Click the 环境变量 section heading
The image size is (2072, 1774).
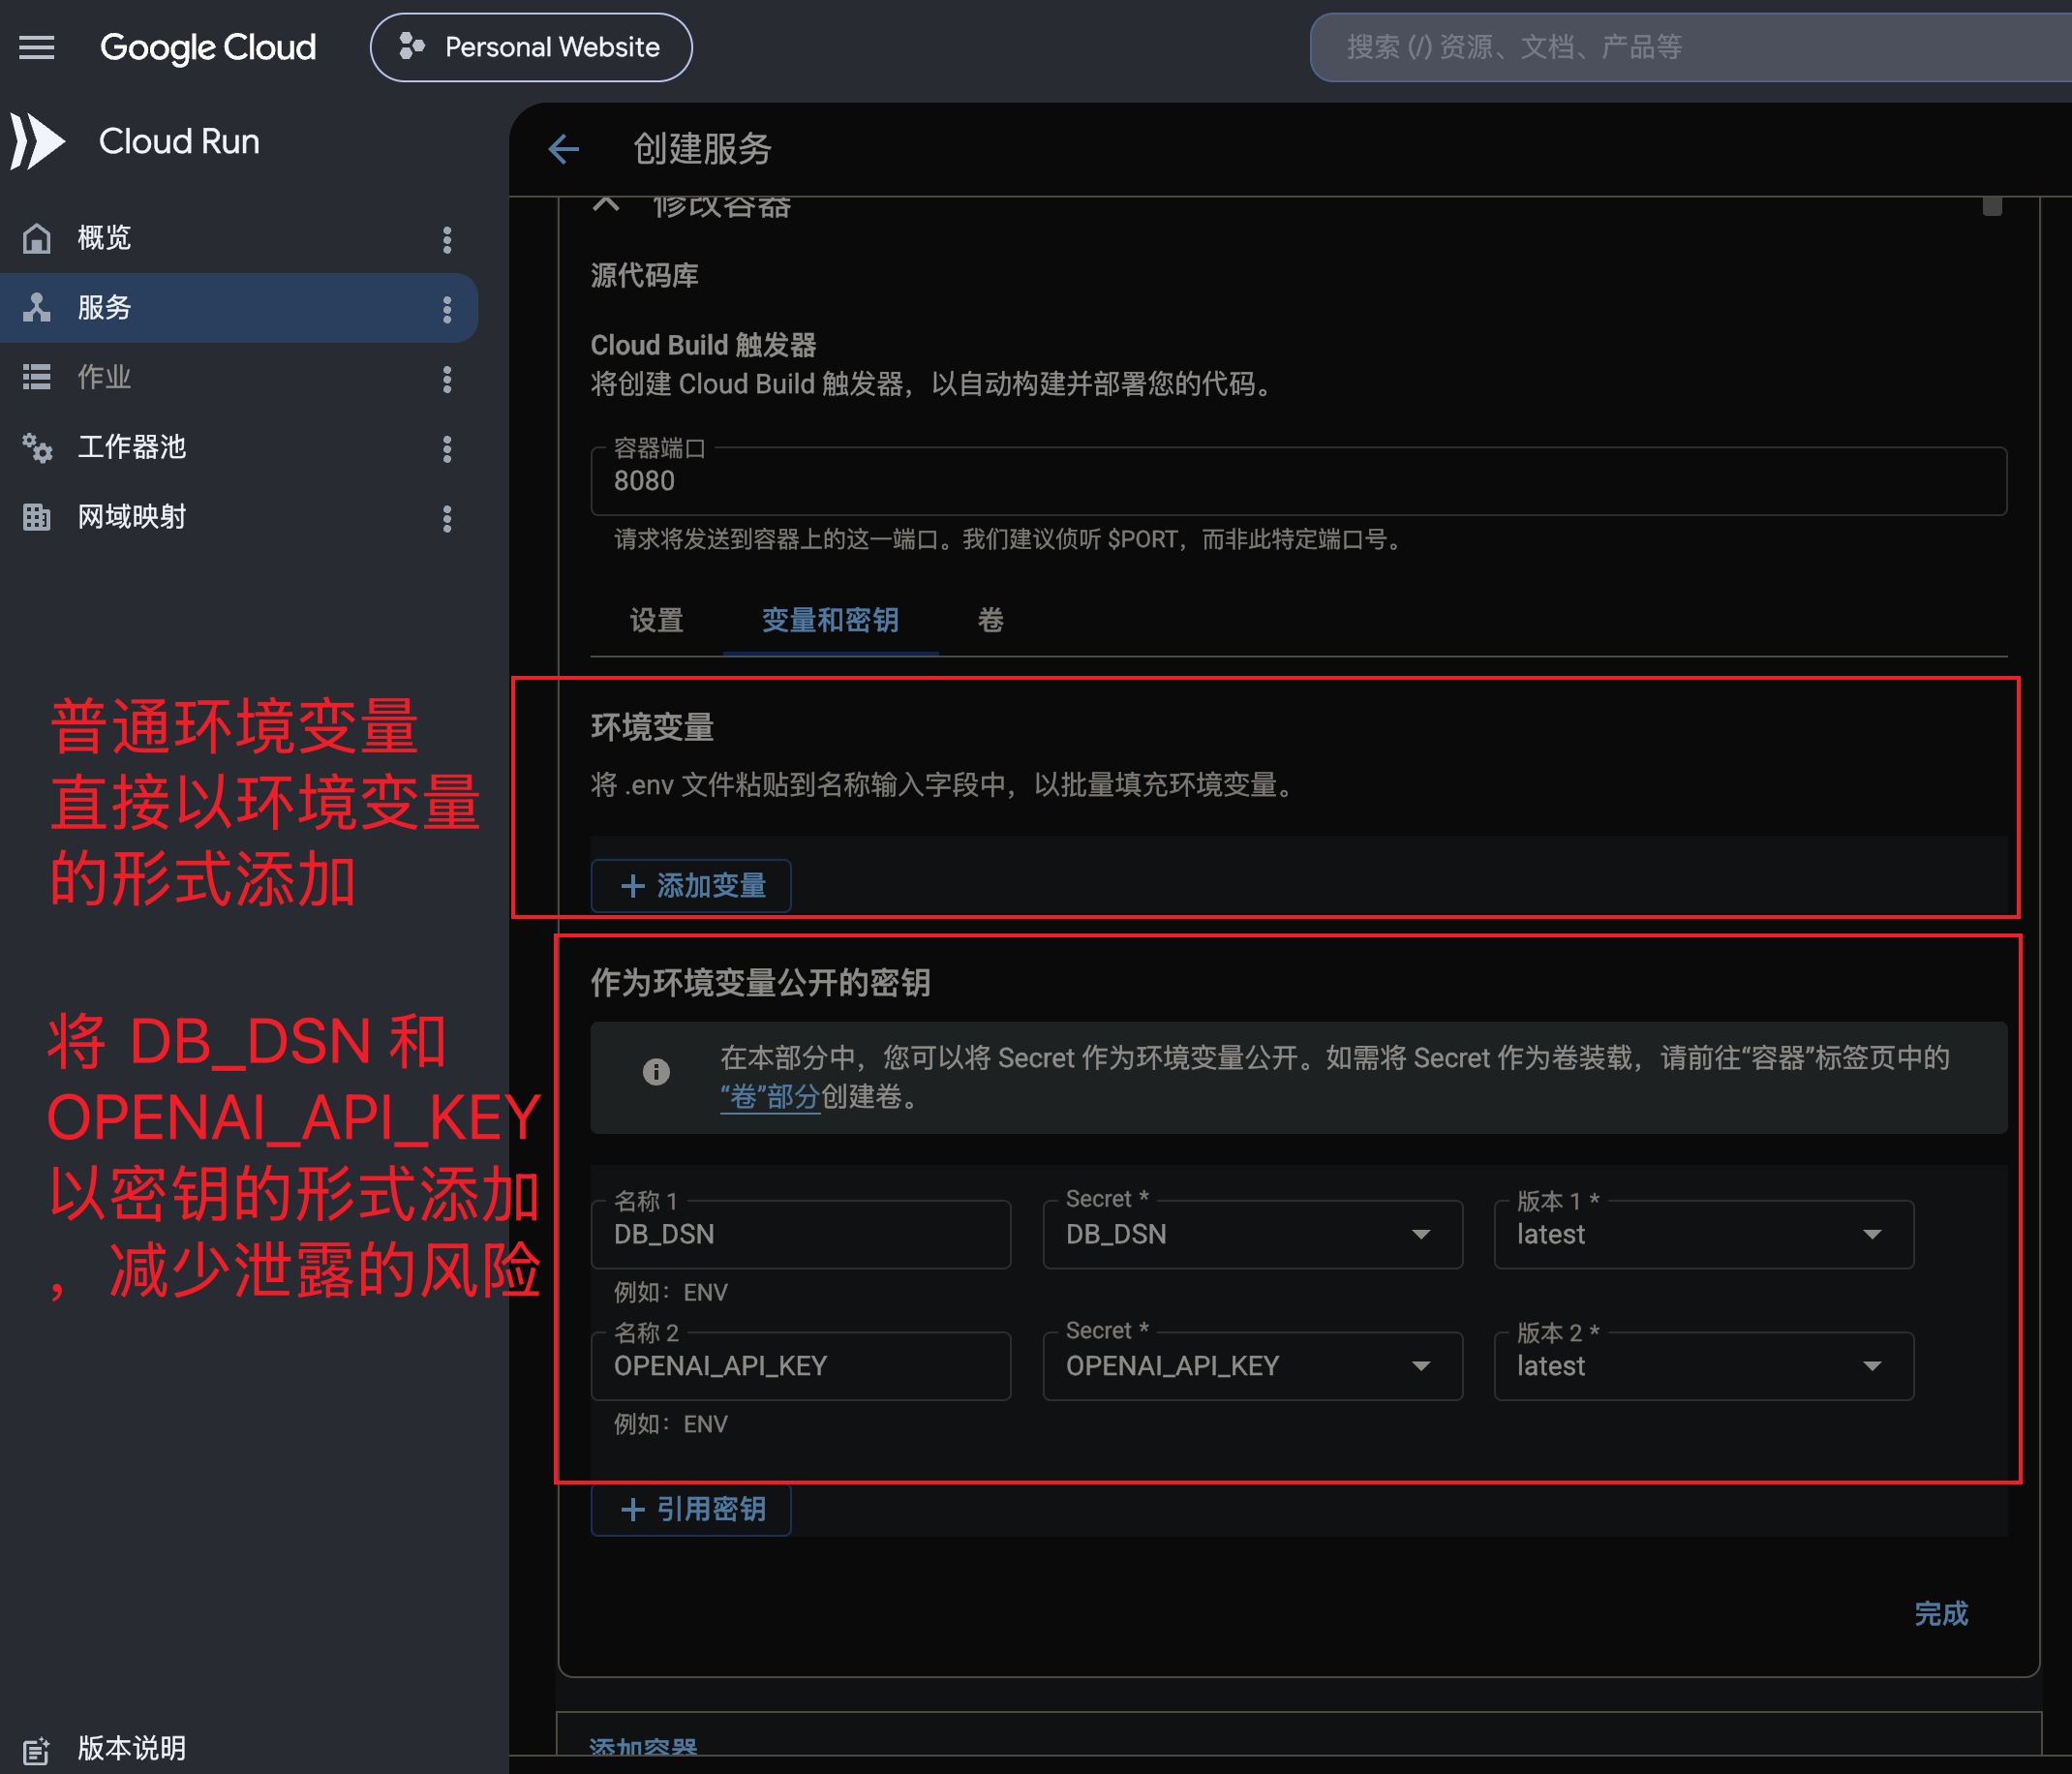coord(652,727)
